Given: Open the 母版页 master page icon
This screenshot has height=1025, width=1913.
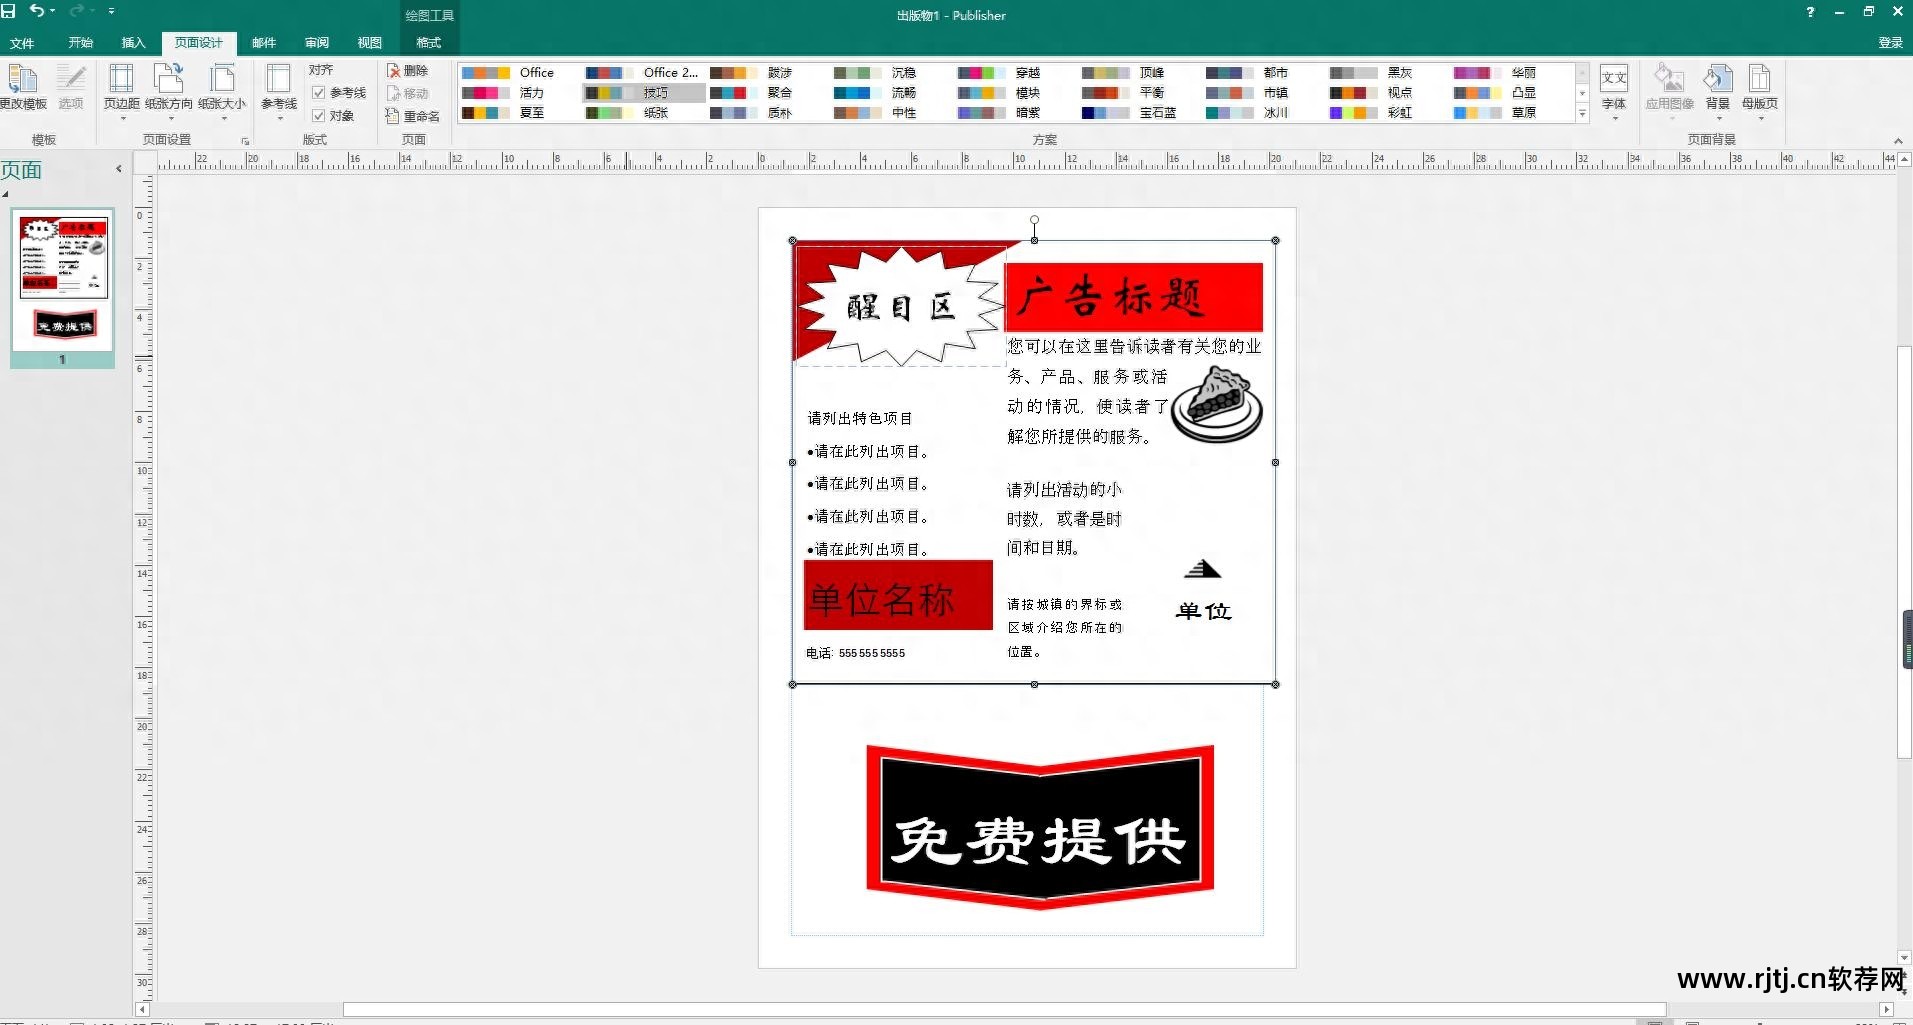Looking at the screenshot, I should click(x=1760, y=90).
